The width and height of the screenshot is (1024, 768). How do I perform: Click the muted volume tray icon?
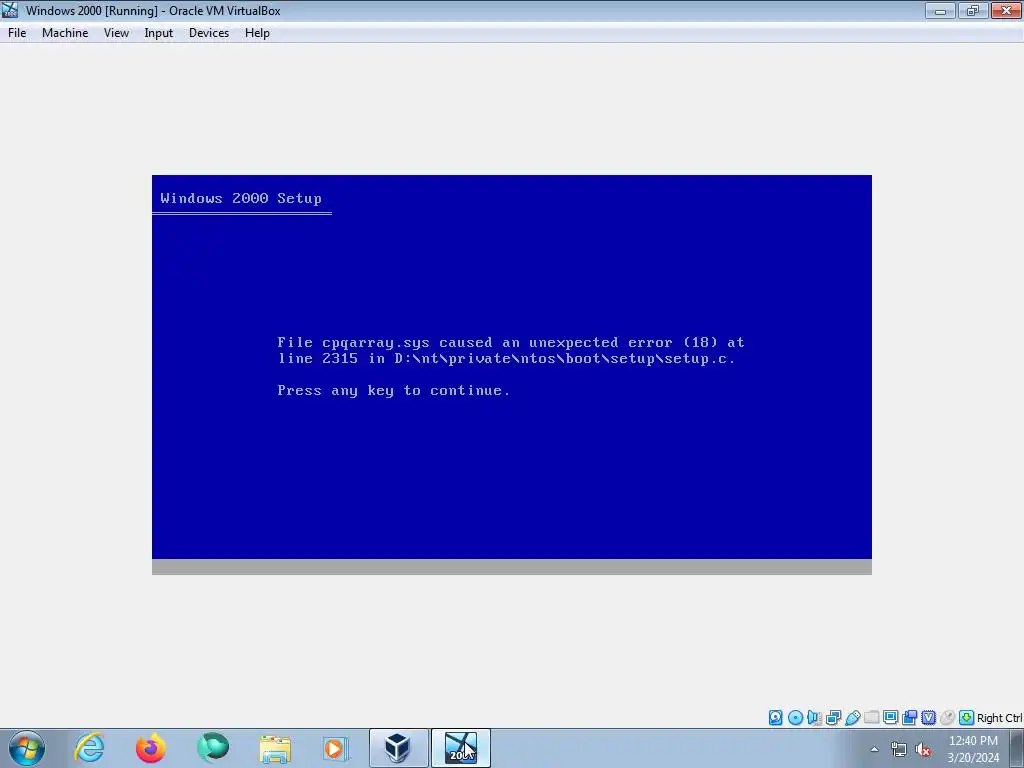coord(923,749)
